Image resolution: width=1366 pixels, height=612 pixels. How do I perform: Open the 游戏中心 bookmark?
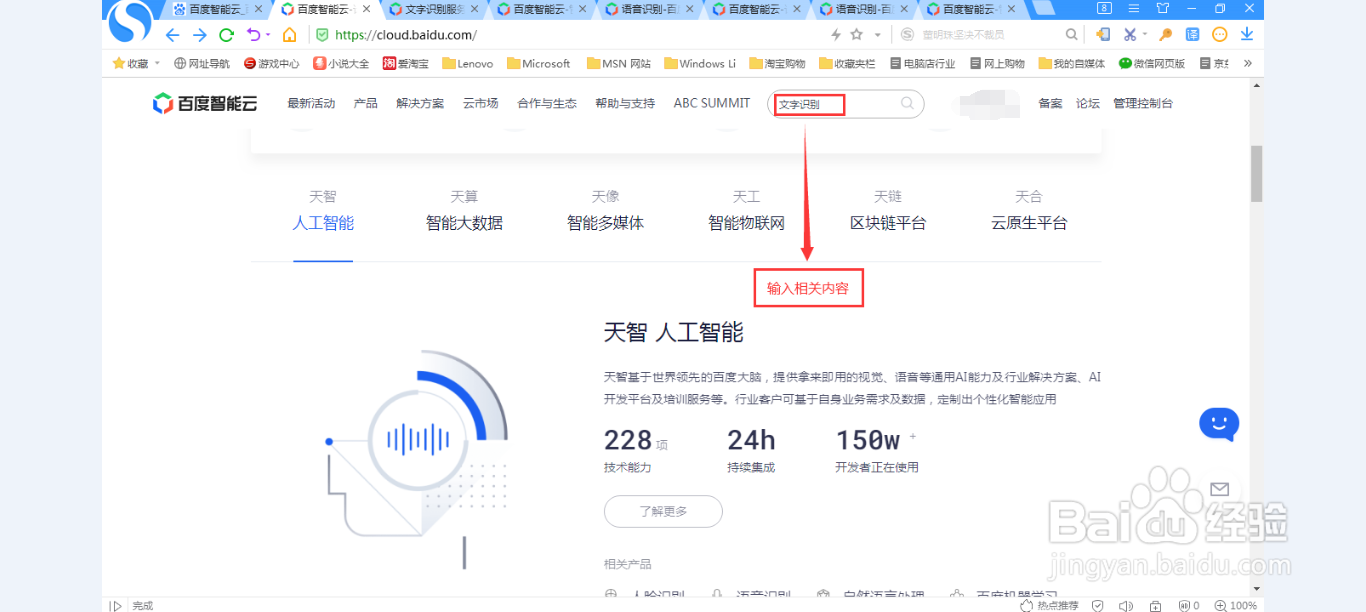pyautogui.click(x=271, y=63)
